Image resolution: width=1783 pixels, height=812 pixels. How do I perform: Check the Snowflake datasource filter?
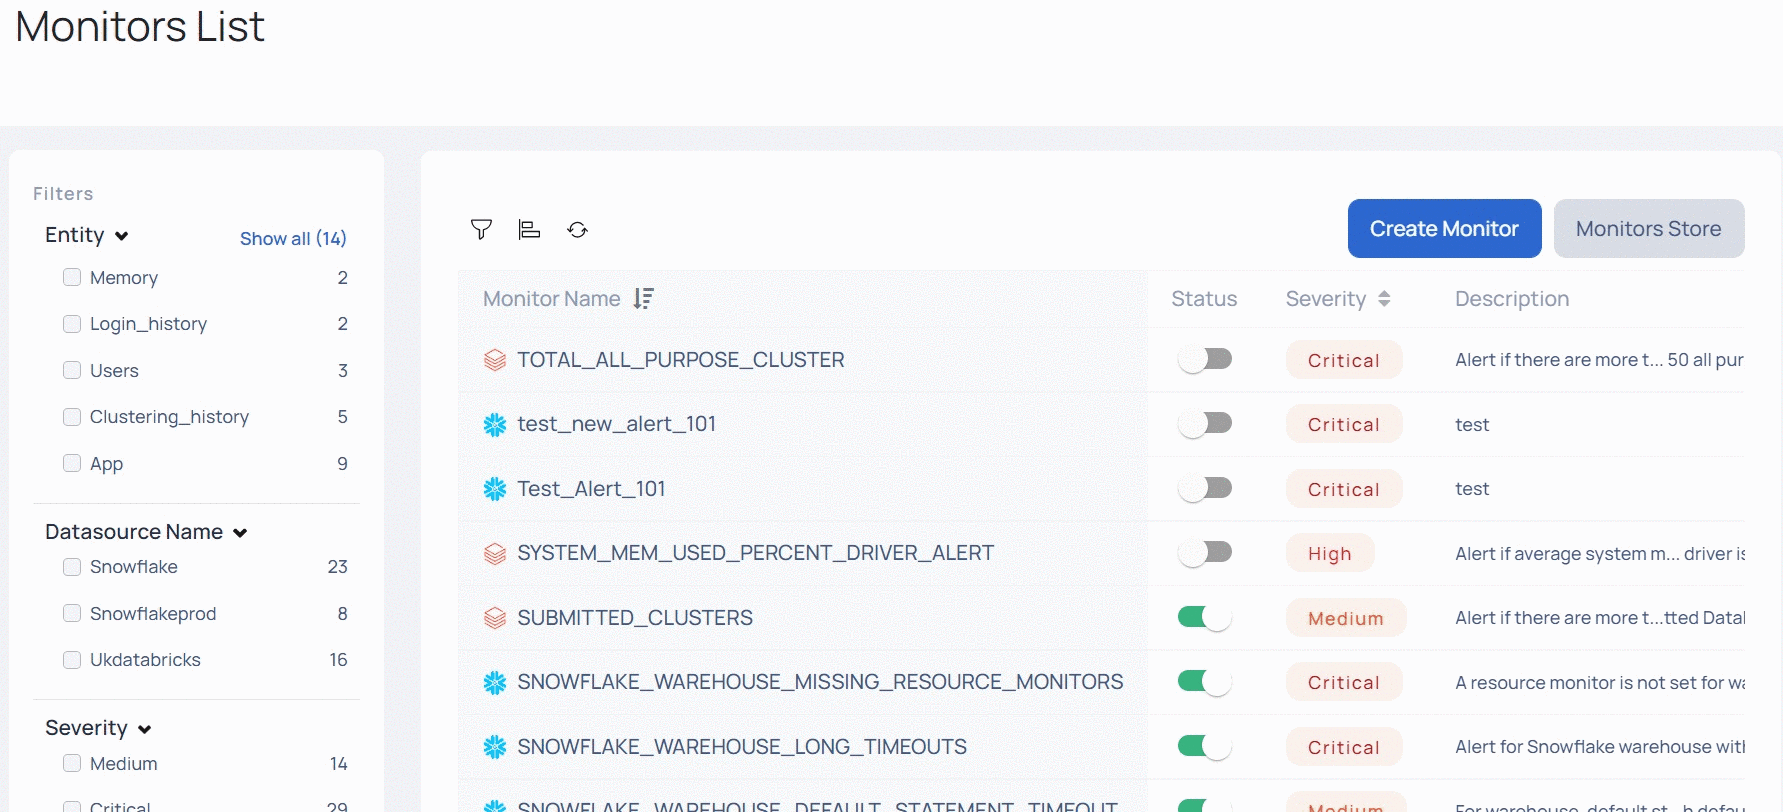coord(72,567)
